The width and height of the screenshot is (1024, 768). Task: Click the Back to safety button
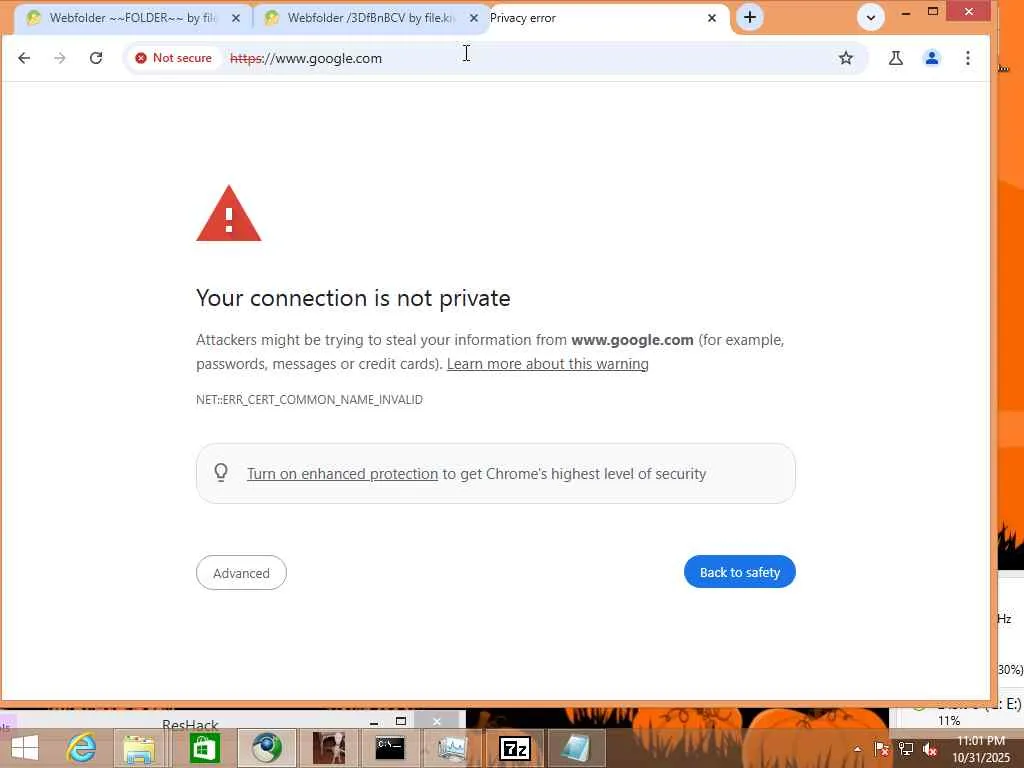pos(739,572)
